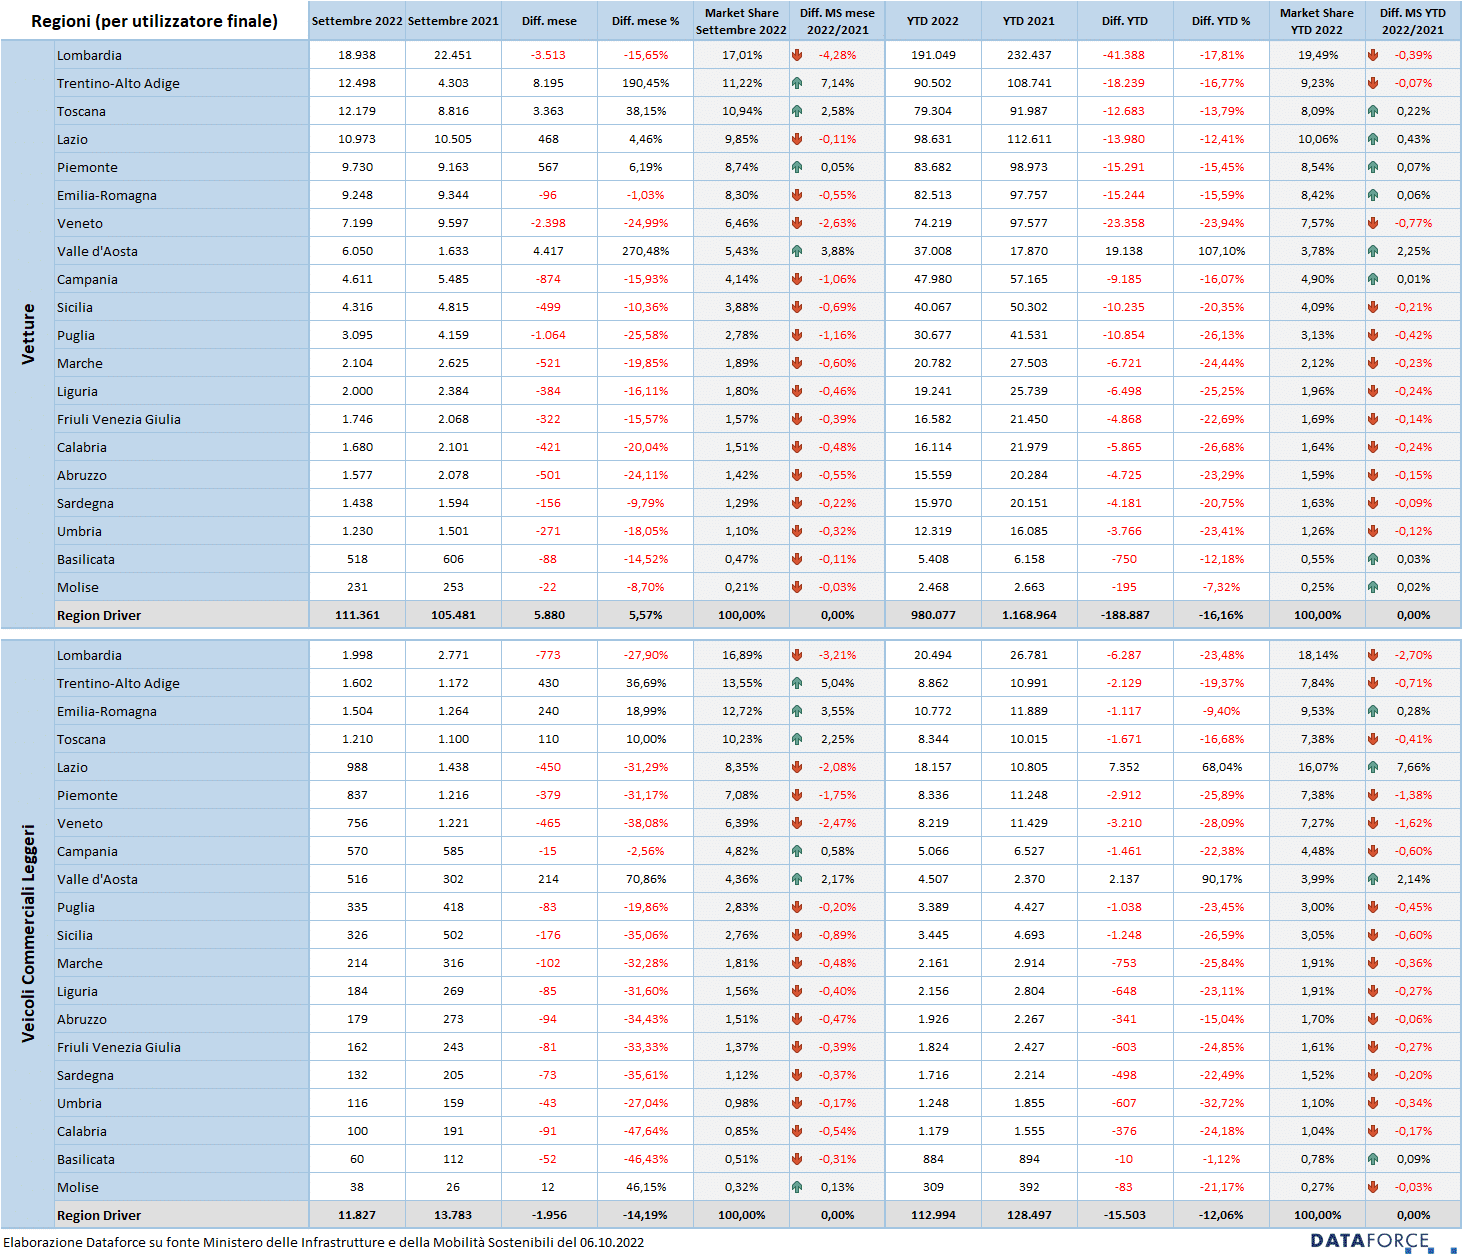Click the green up arrow in commercial vehicles Molise's monthly share column

point(797,1187)
